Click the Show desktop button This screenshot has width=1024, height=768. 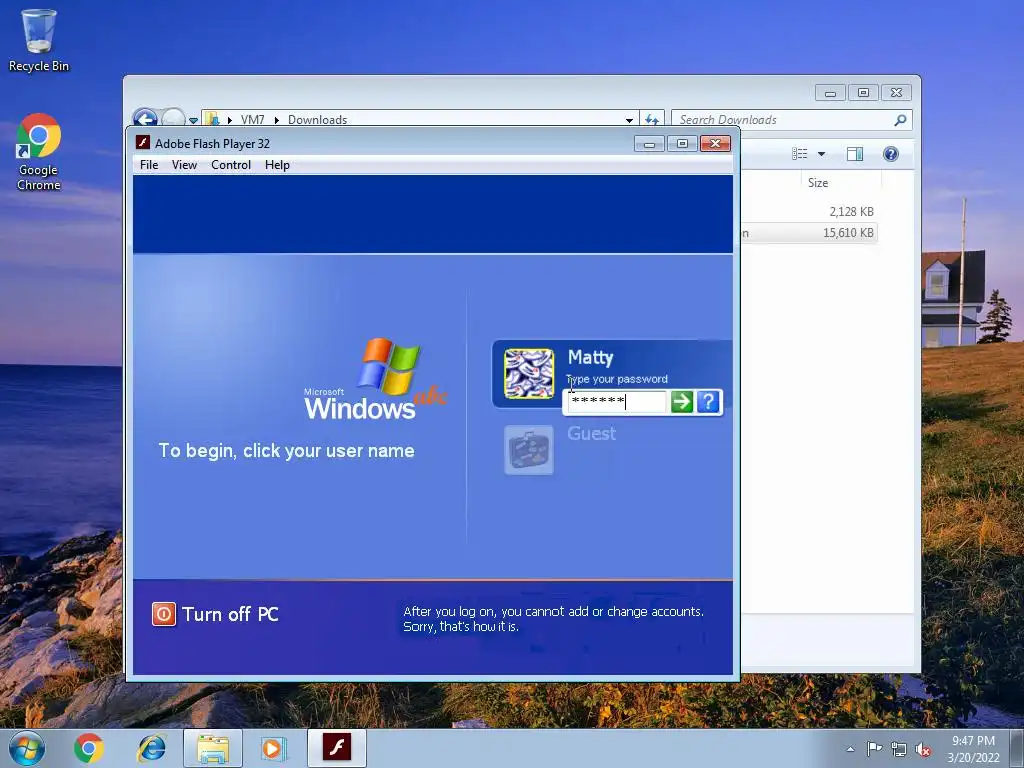1017,748
